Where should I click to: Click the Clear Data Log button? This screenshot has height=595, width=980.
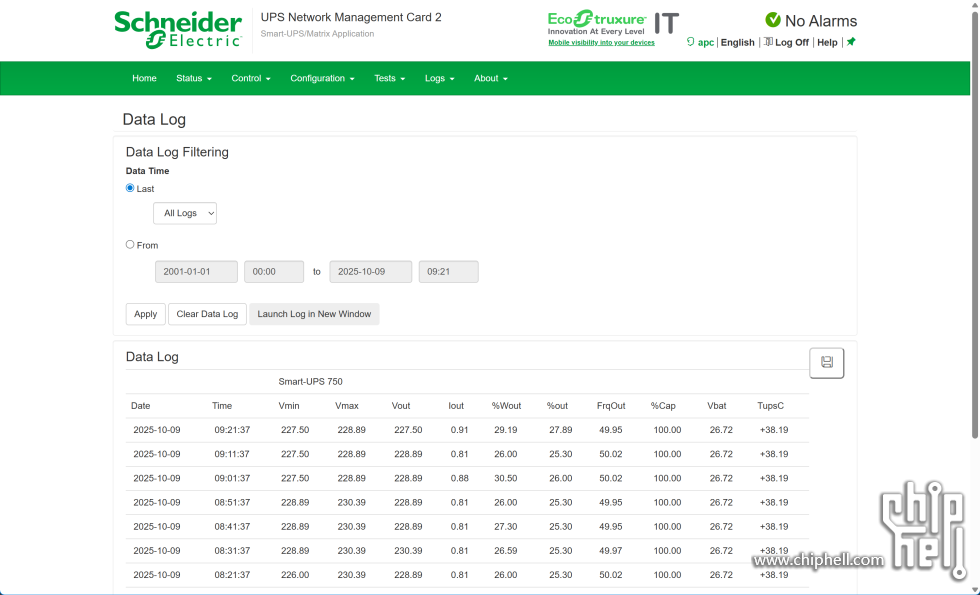coord(207,314)
